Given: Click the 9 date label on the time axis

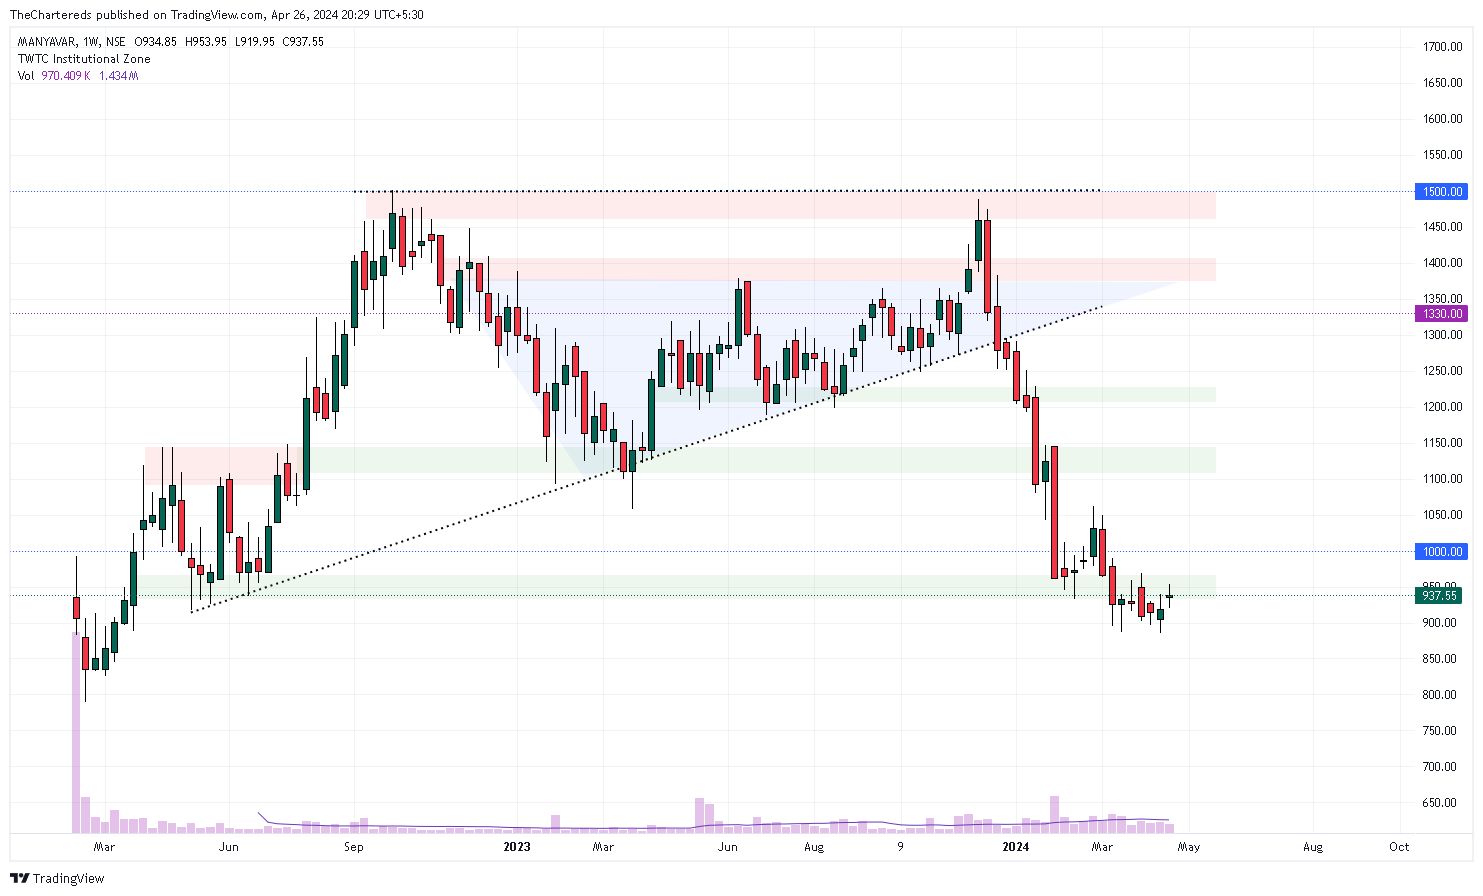Looking at the screenshot, I should point(900,847).
